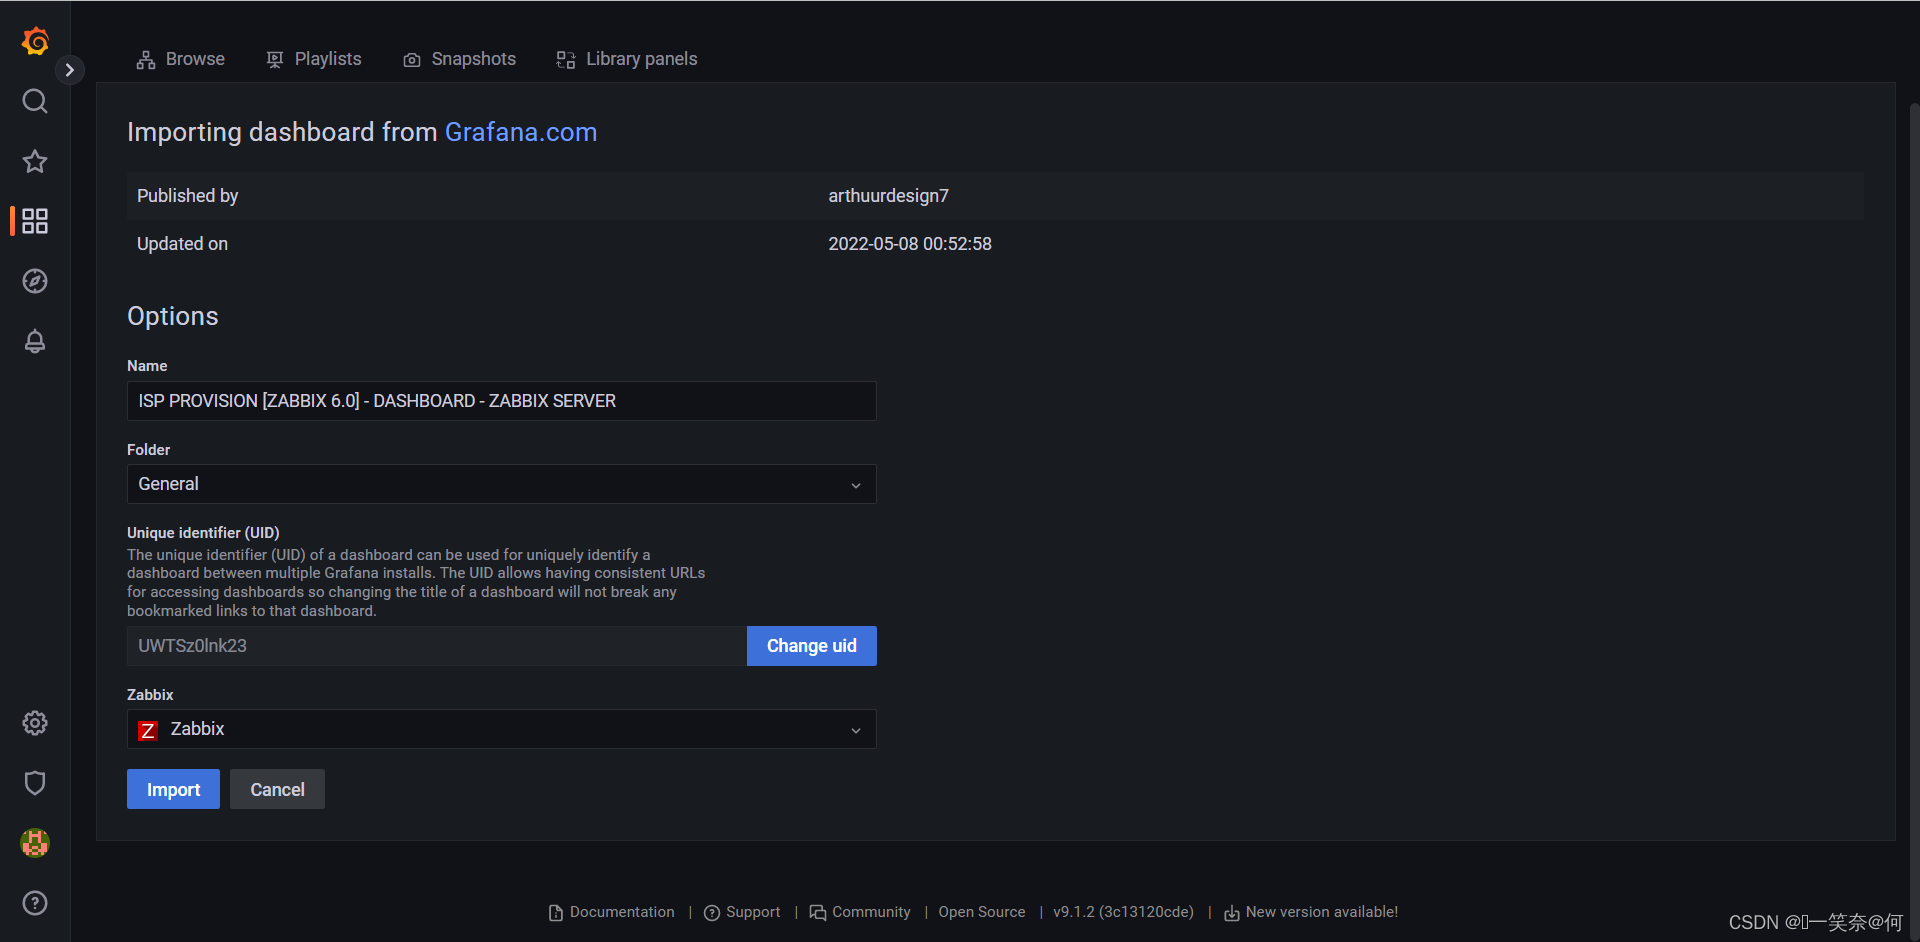Click the Change uid button
Viewport: 1920px width, 942px height.
coord(812,646)
